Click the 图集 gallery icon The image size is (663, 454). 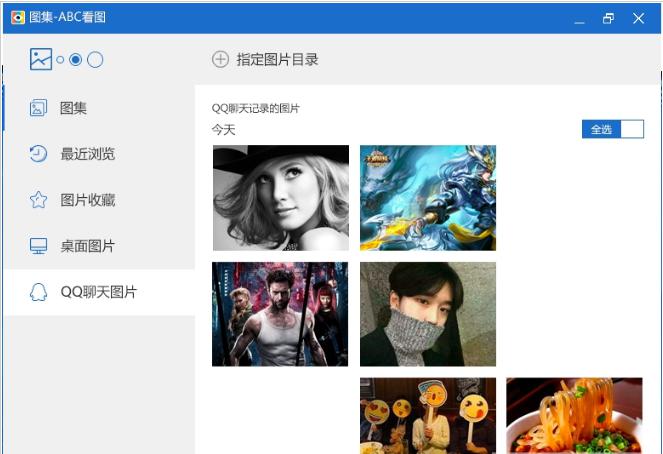click(x=38, y=108)
